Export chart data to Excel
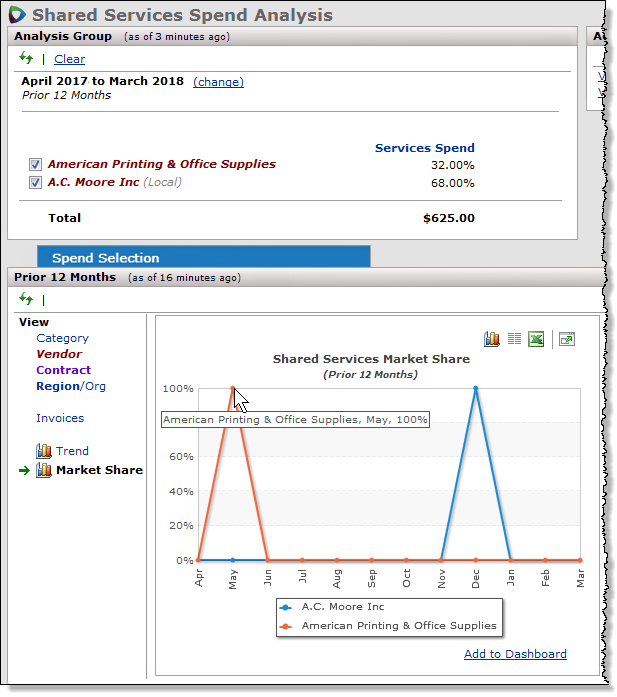Screen dimensions: 617x697 [x=536, y=339]
